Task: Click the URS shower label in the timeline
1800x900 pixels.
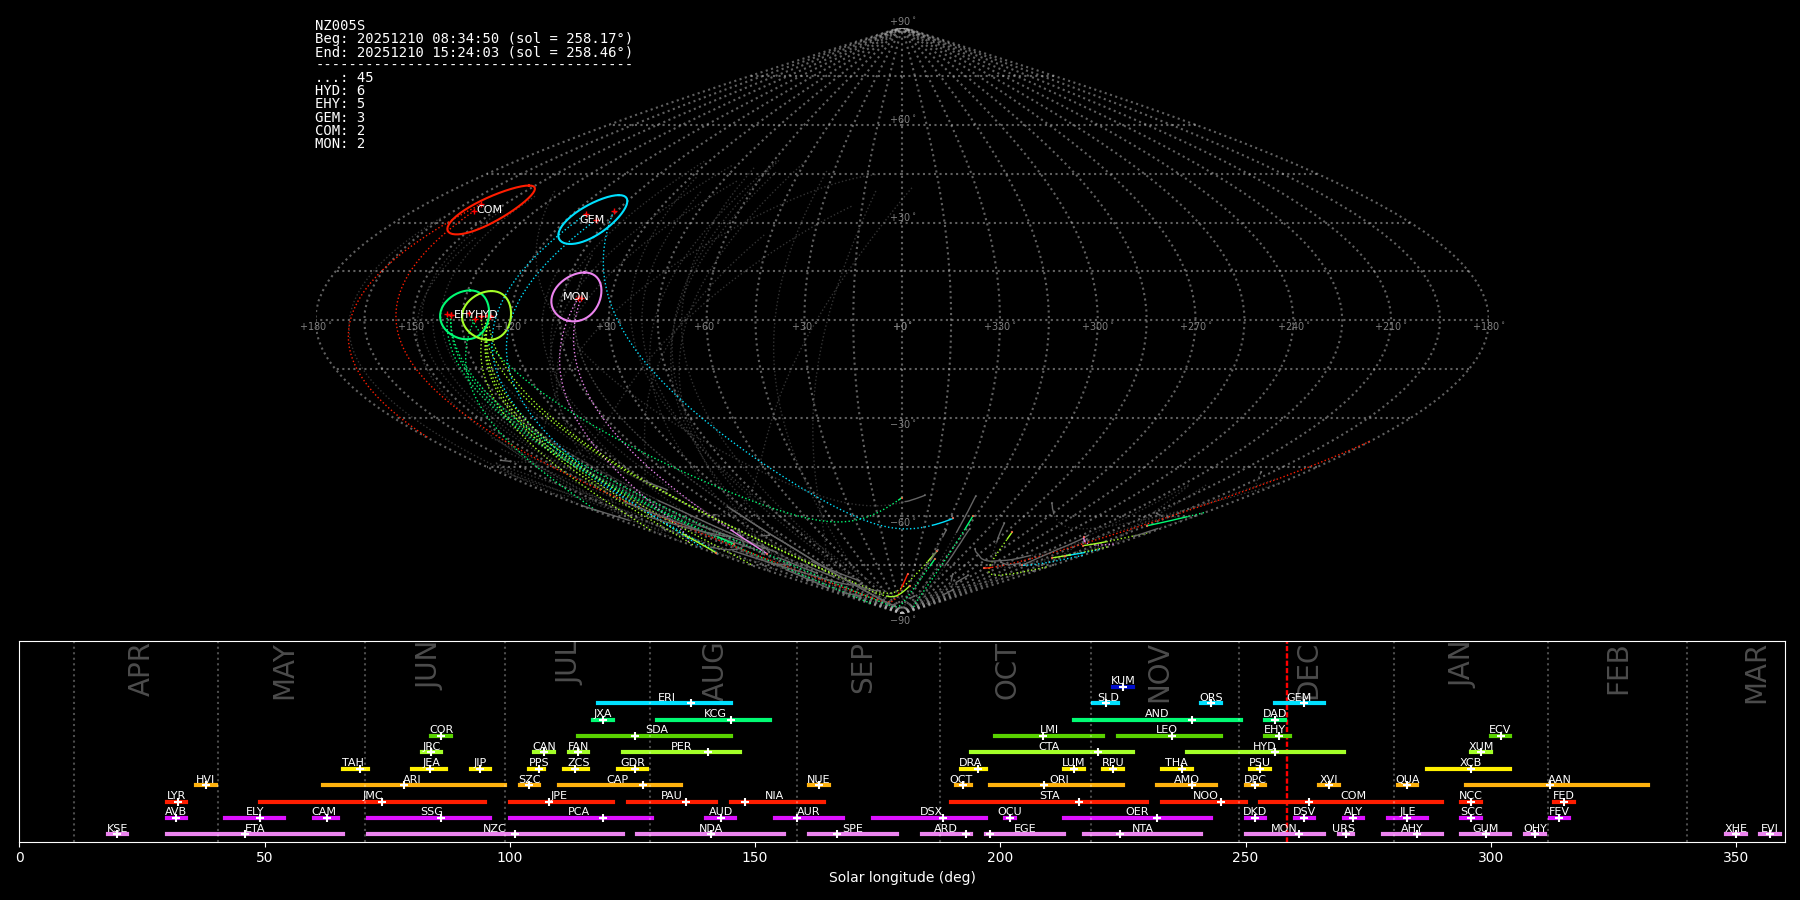Action: [1343, 828]
